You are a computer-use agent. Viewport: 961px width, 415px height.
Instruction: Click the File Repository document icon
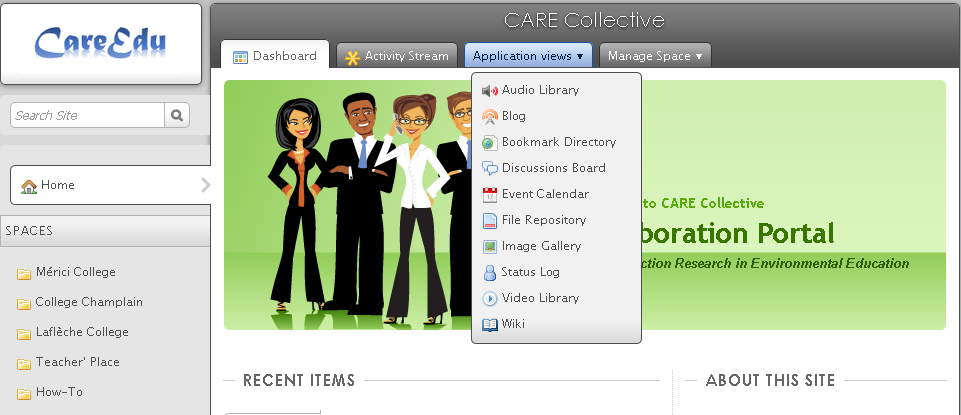pos(489,221)
